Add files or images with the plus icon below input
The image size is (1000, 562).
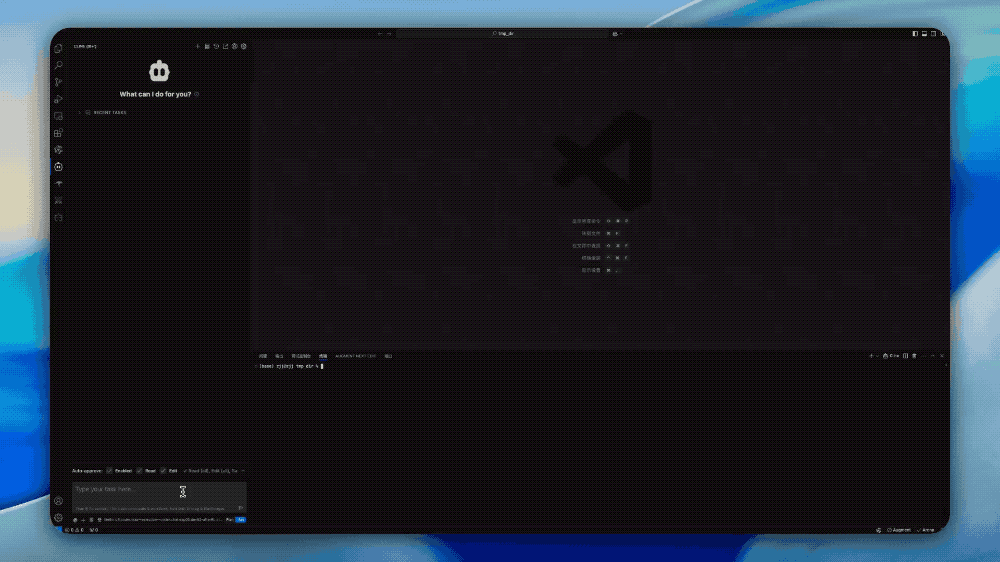(83, 520)
